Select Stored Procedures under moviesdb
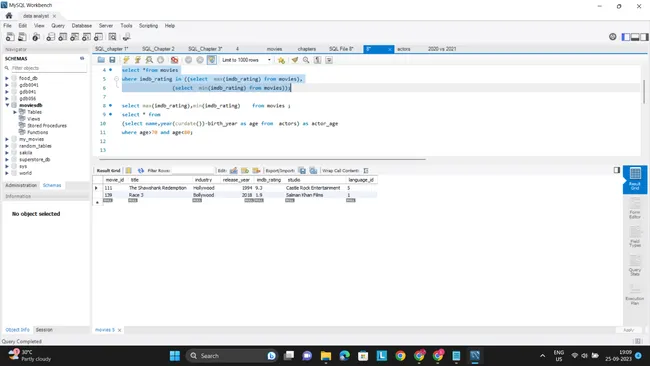The image size is (650, 366). coord(47,126)
